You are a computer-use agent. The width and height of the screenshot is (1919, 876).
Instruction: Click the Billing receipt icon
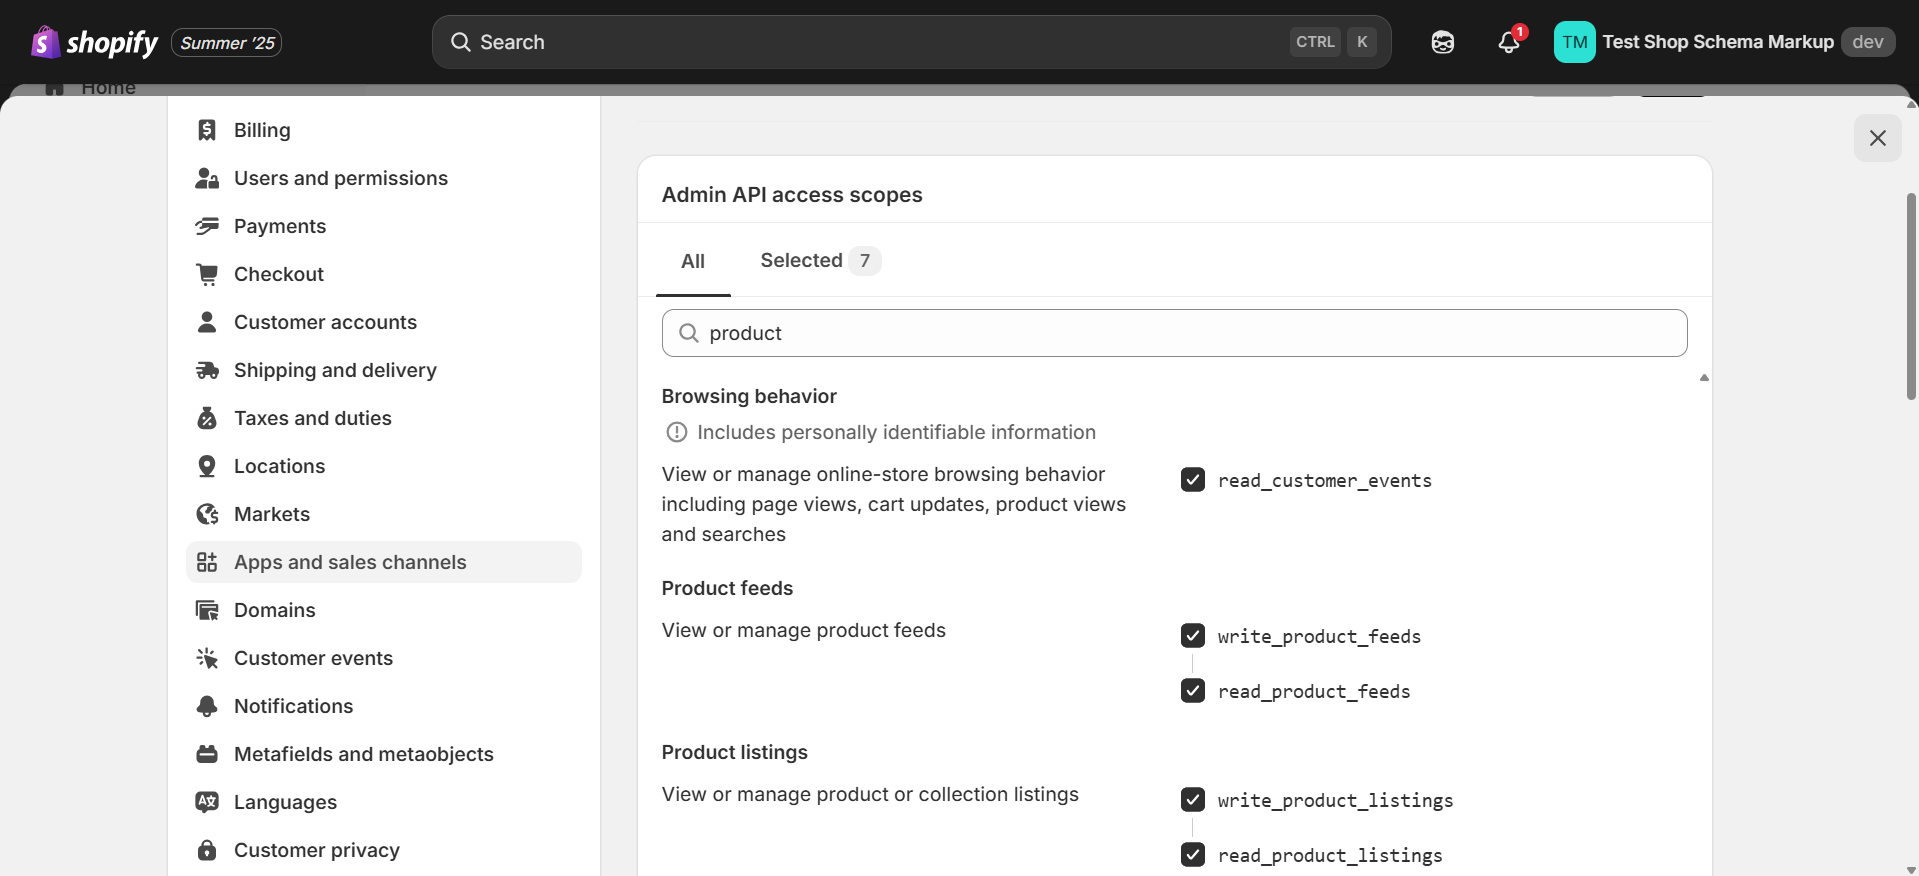coord(207,130)
